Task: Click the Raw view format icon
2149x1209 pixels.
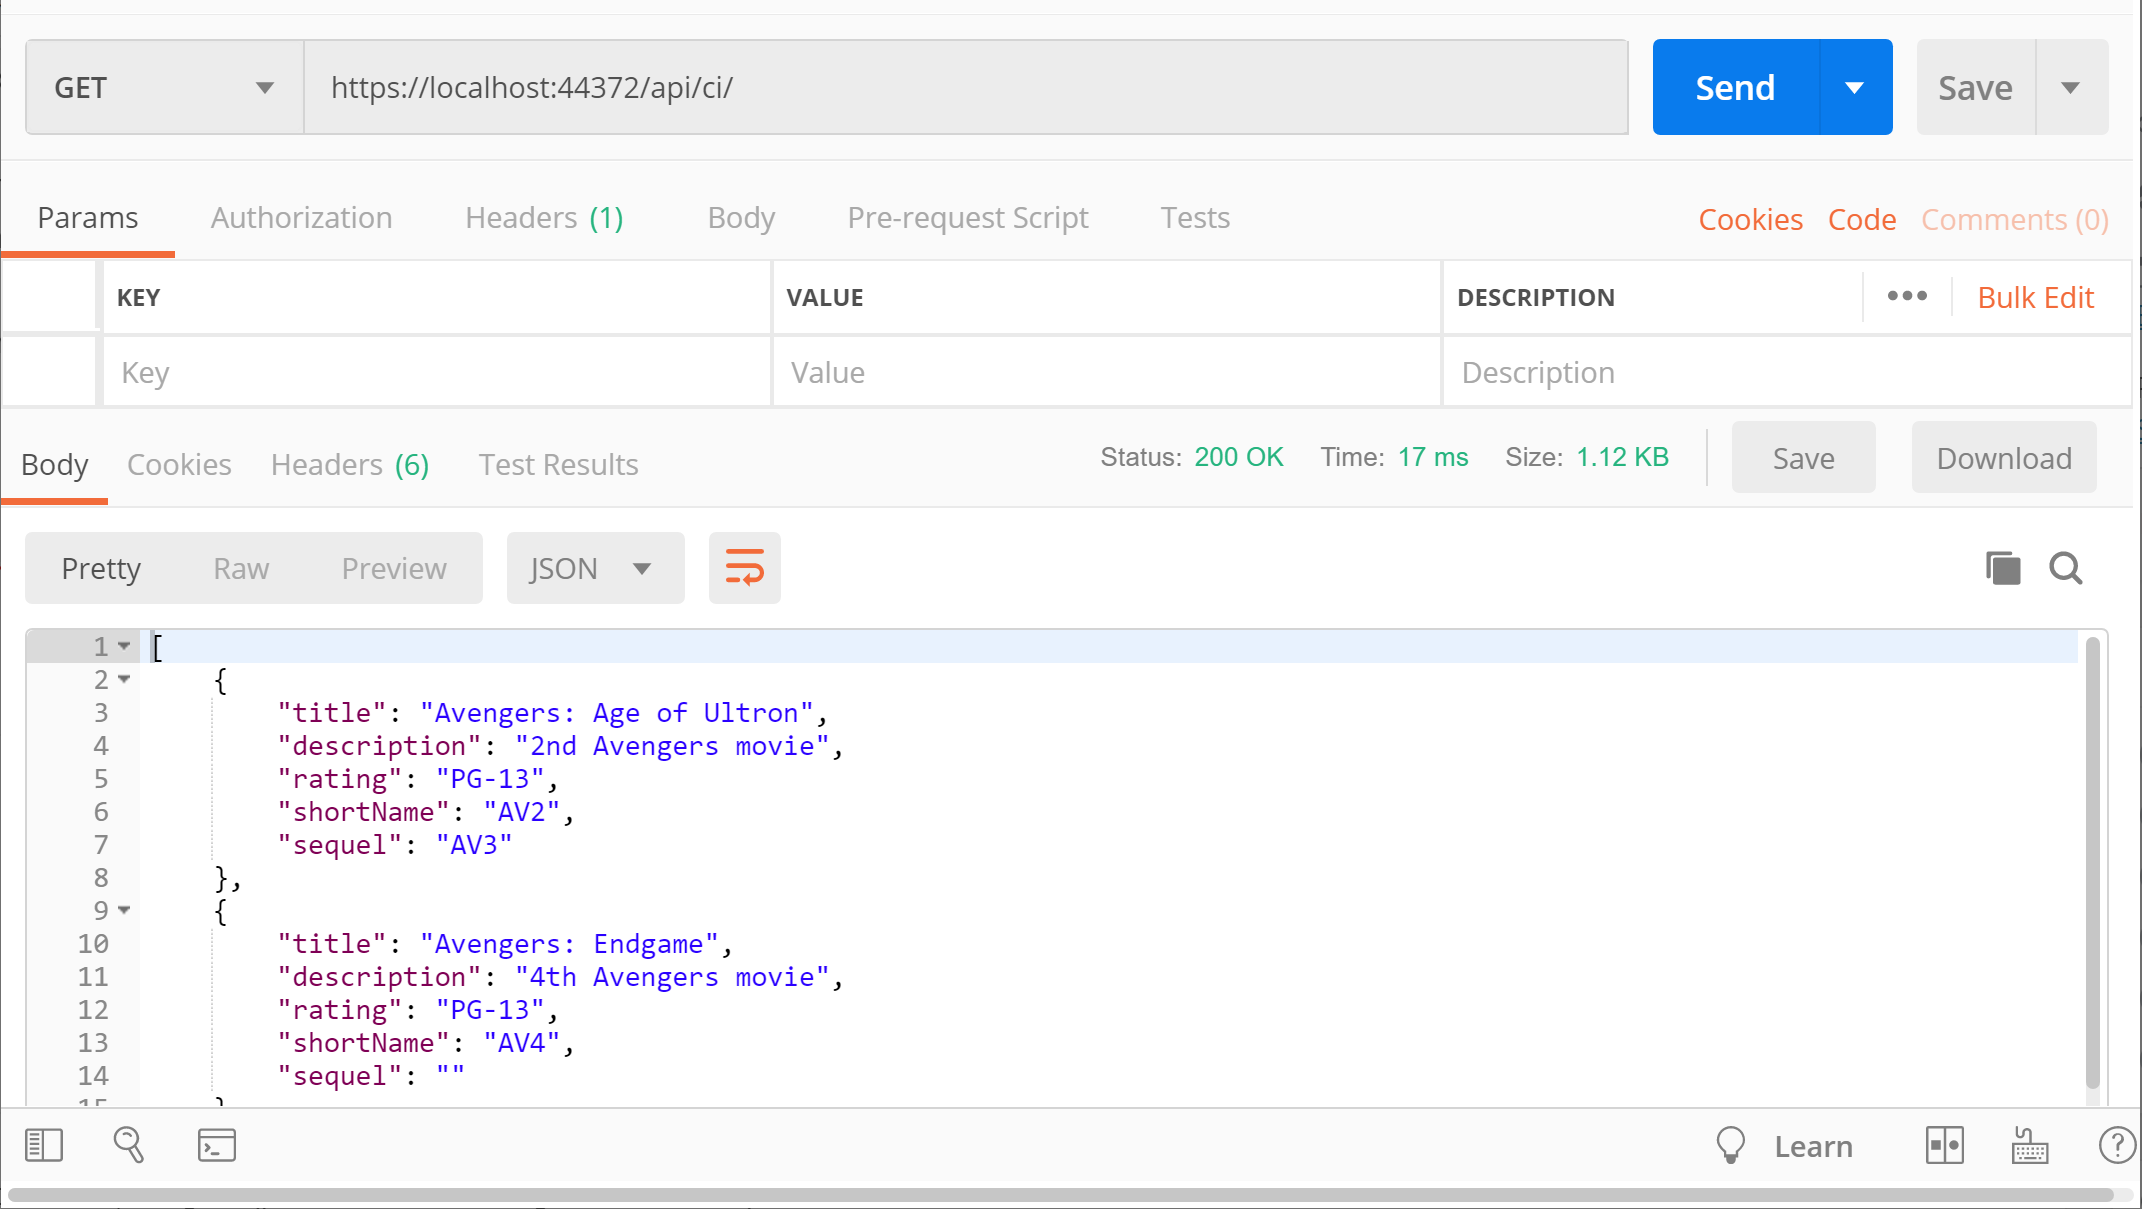Action: pos(241,567)
